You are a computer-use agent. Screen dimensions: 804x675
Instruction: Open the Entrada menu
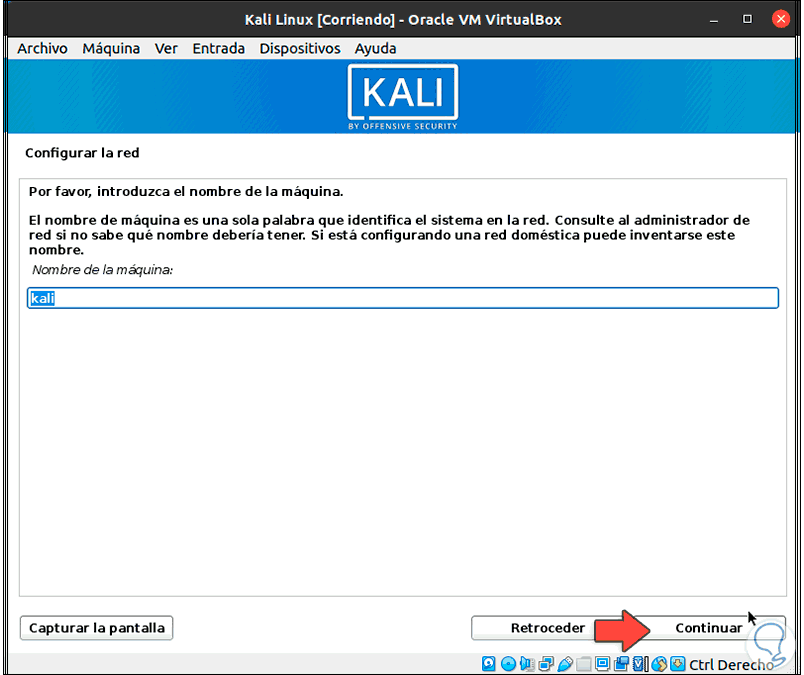coord(218,49)
